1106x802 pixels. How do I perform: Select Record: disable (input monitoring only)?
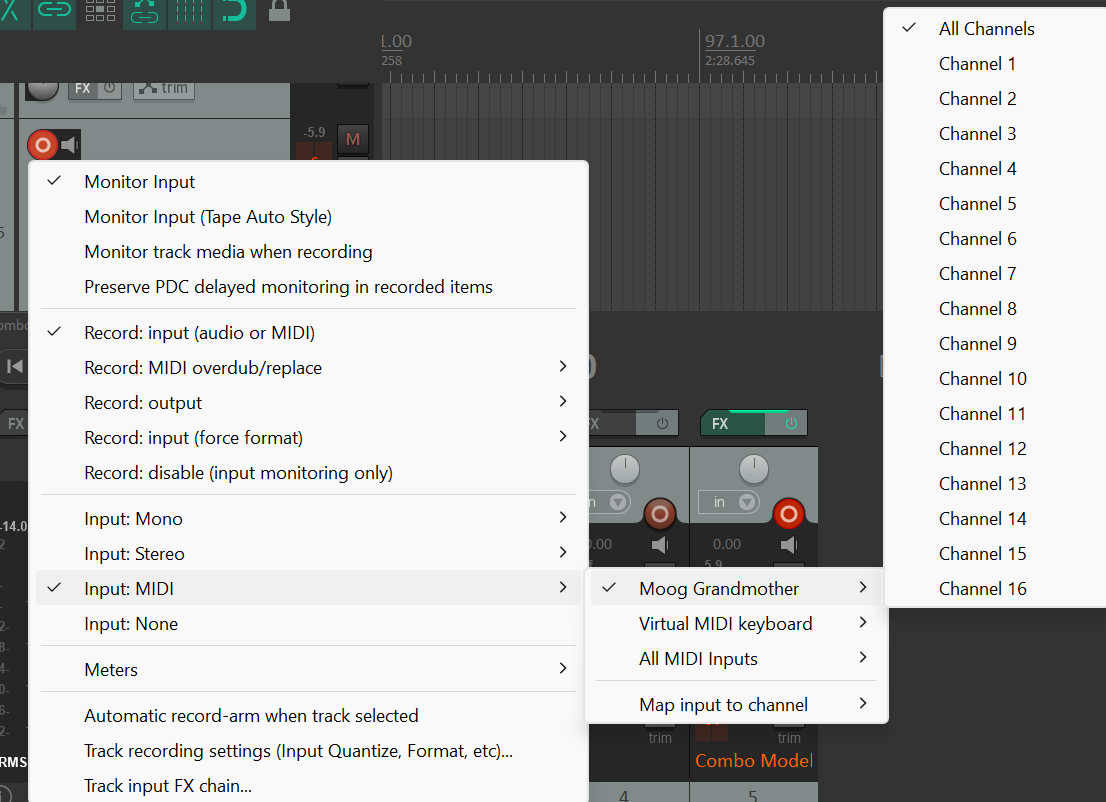(x=308, y=473)
